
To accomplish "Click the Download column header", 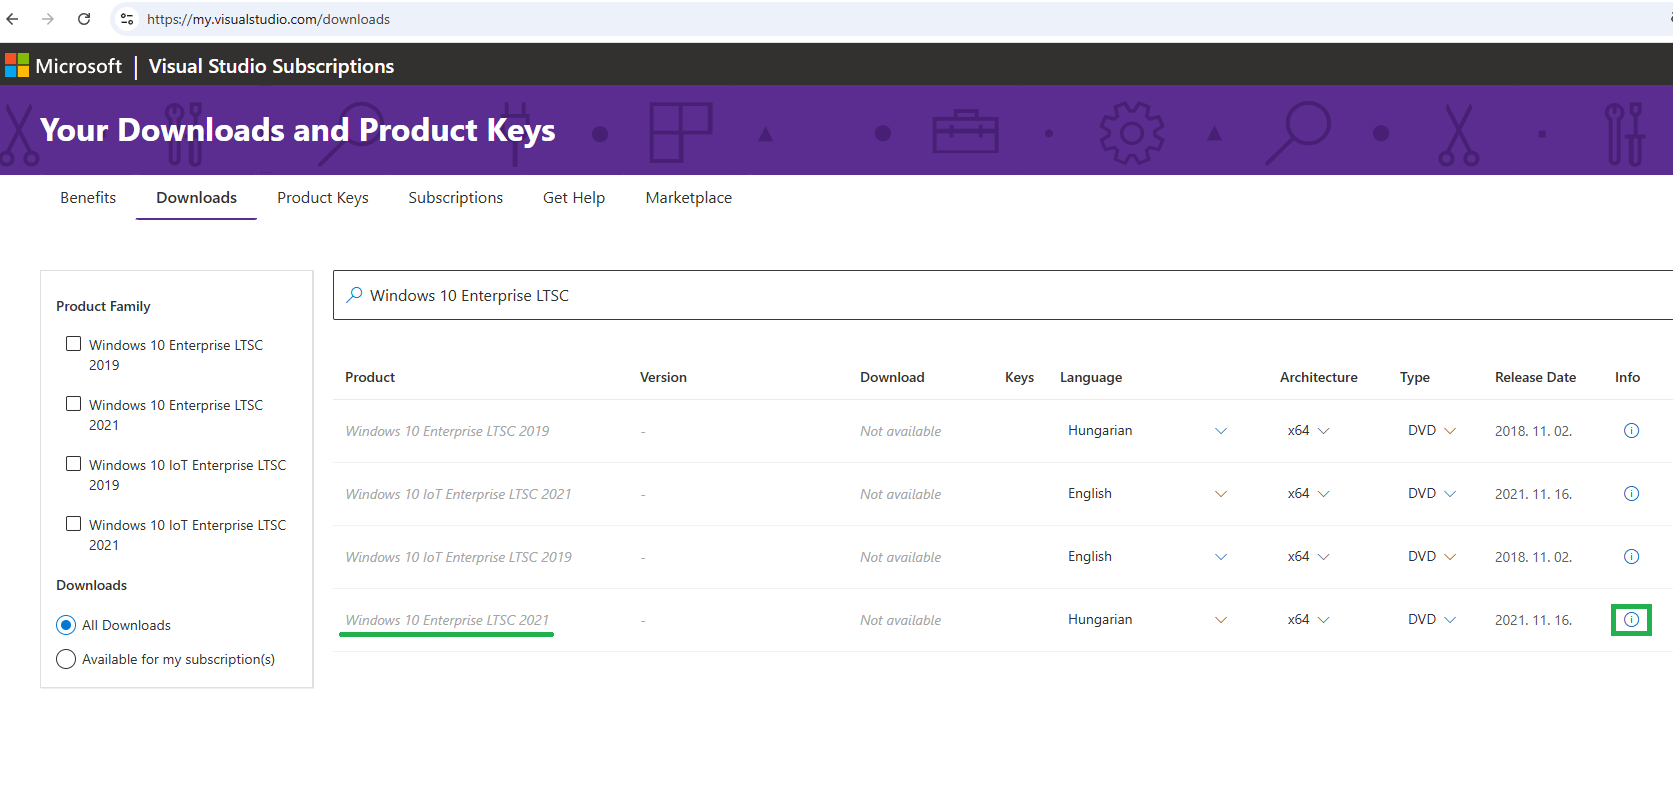I will pyautogui.click(x=892, y=377).
